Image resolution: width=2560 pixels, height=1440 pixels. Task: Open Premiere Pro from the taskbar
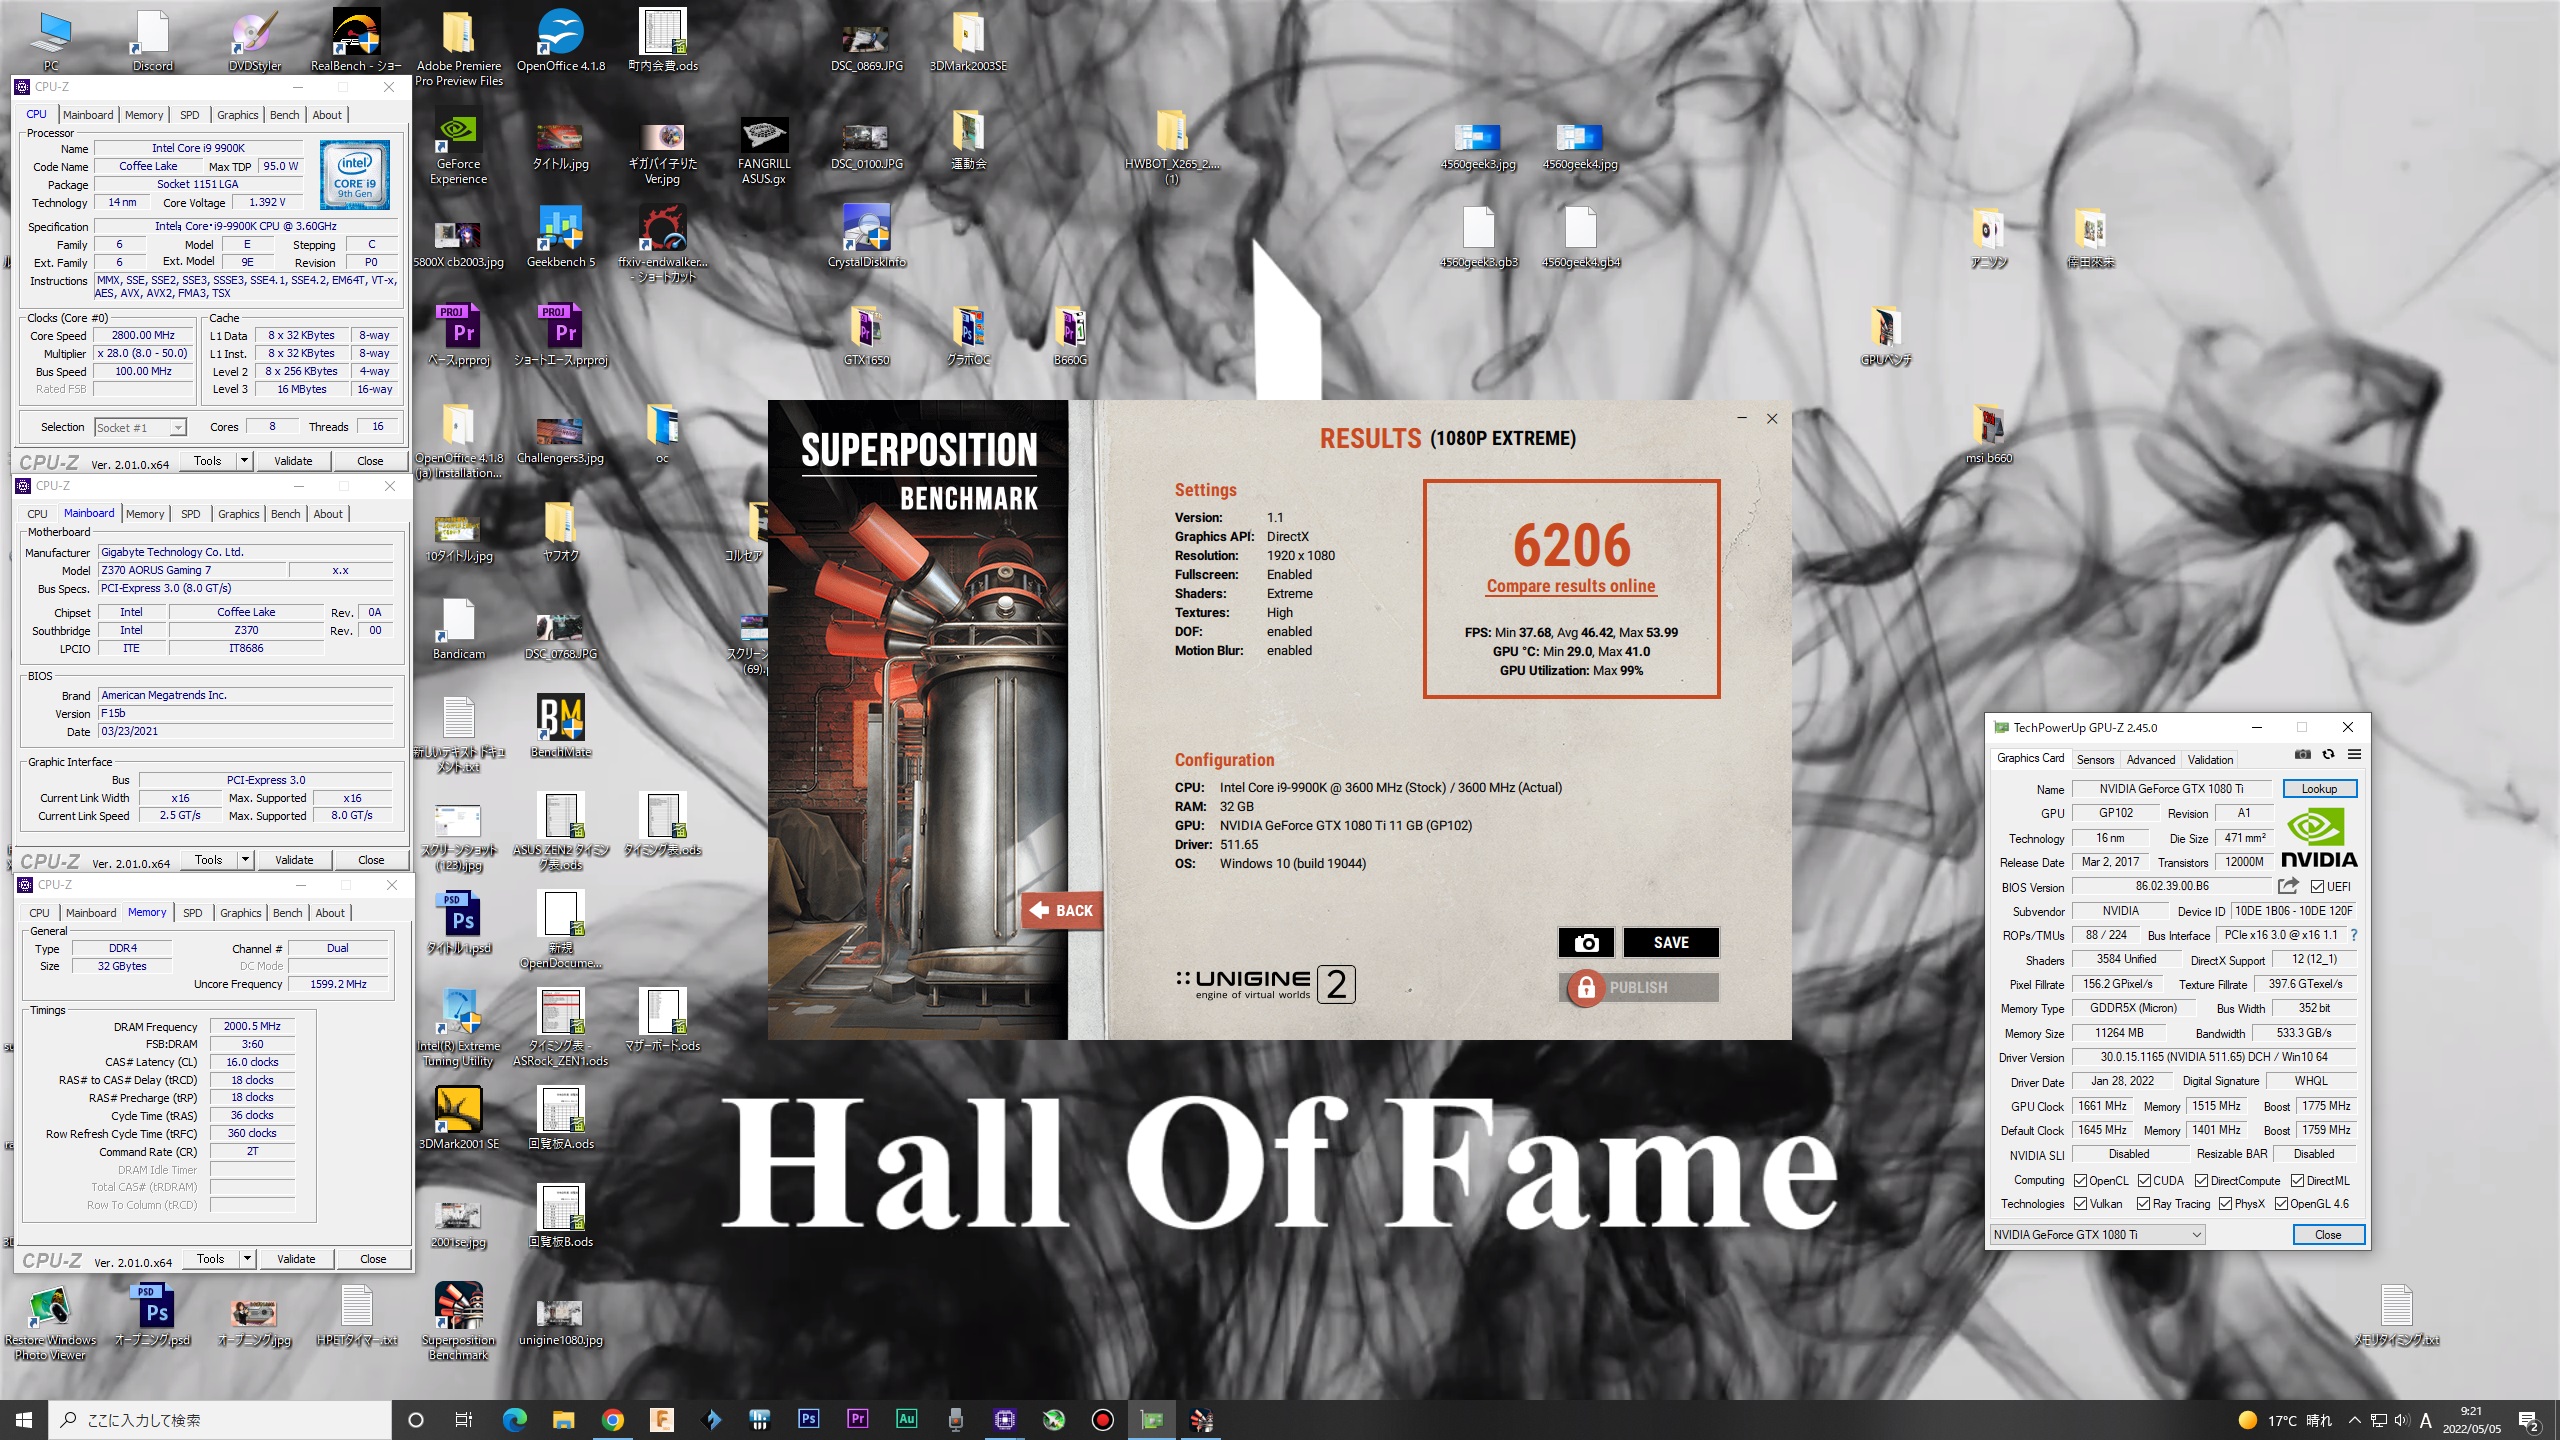pyautogui.click(x=857, y=1419)
